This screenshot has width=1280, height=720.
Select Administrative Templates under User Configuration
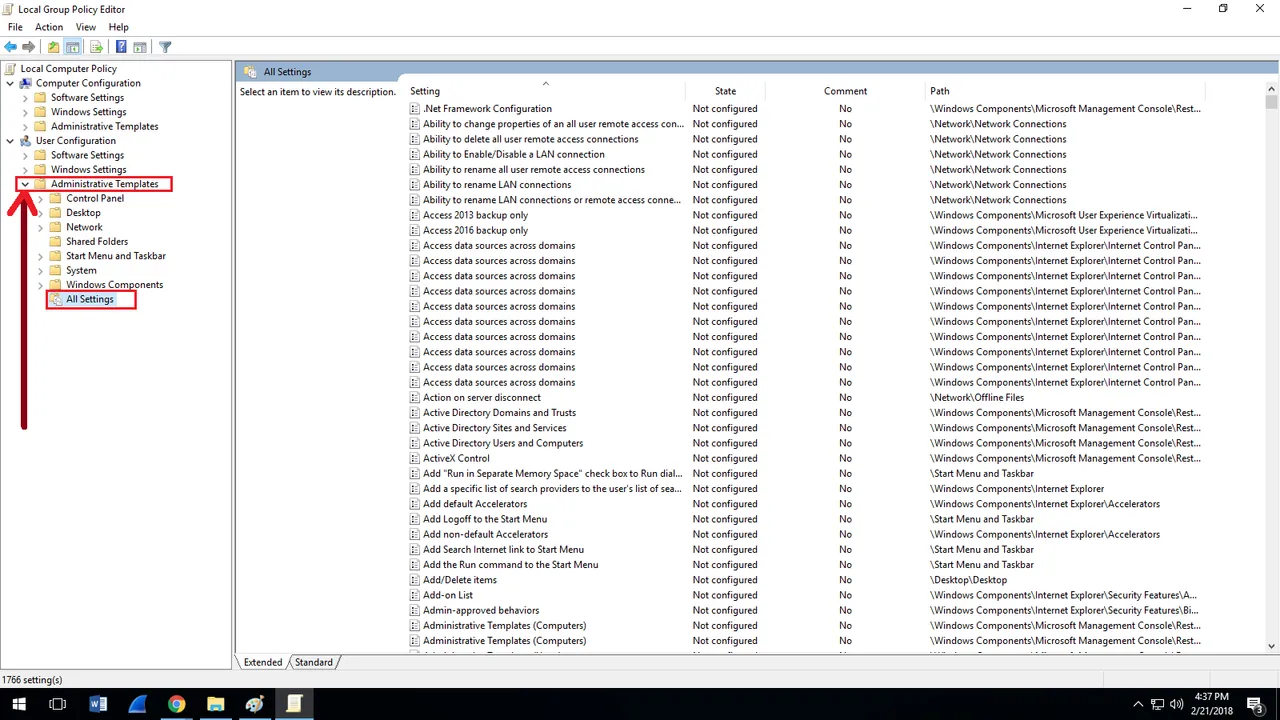[x=104, y=184]
